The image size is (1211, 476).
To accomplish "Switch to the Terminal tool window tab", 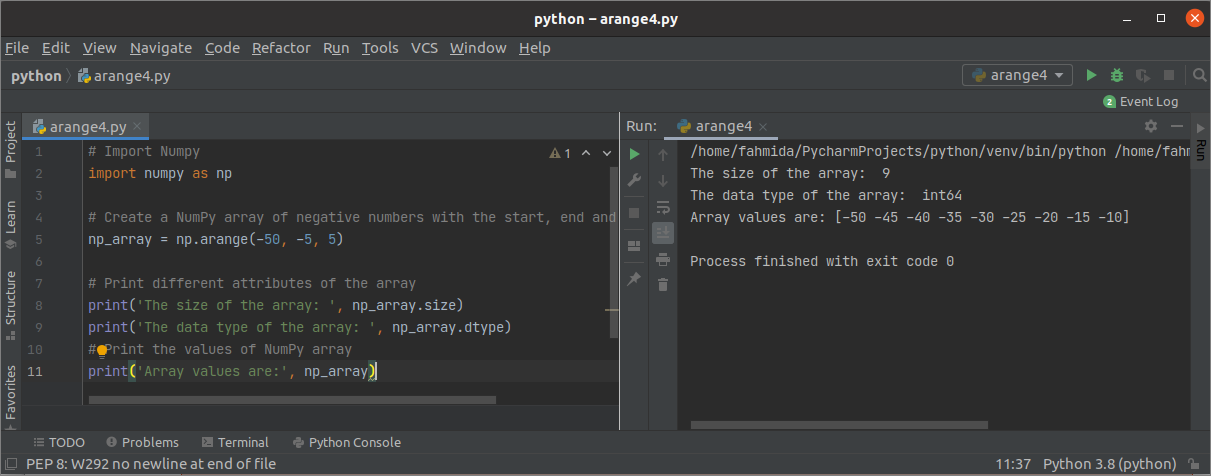I will (x=235, y=442).
